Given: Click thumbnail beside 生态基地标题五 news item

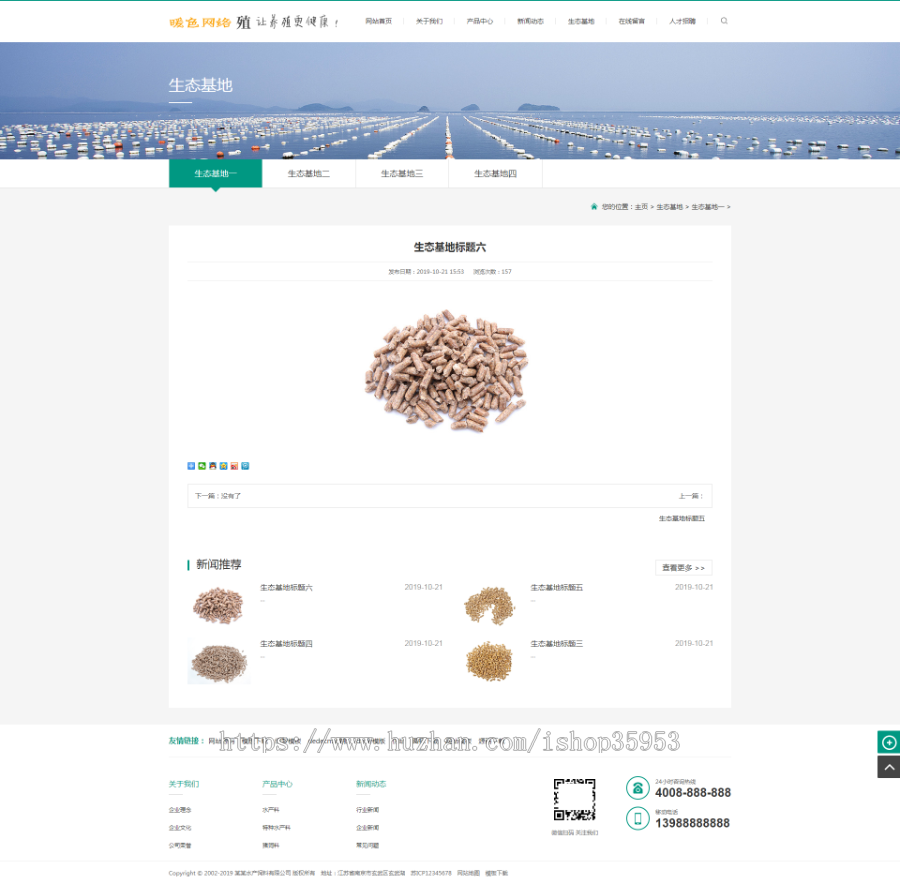Looking at the screenshot, I should (x=489, y=605).
